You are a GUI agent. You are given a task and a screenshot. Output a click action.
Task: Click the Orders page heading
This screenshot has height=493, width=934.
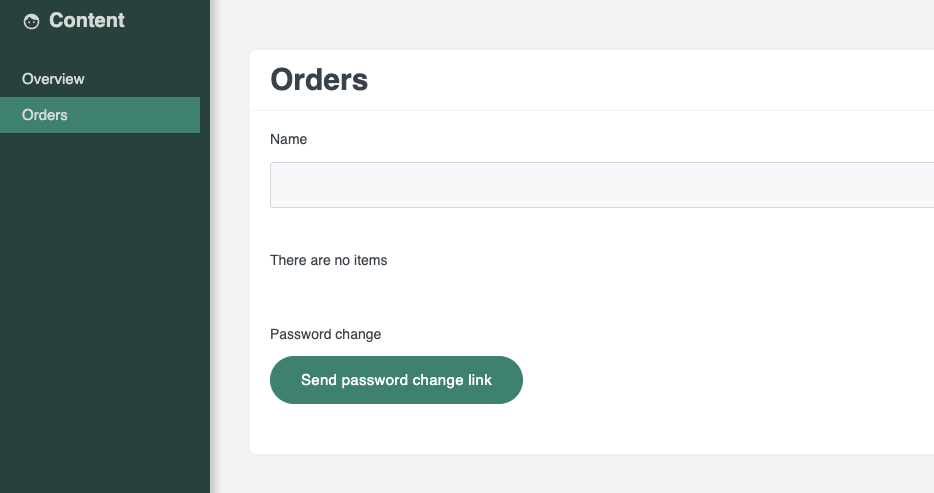pos(319,80)
